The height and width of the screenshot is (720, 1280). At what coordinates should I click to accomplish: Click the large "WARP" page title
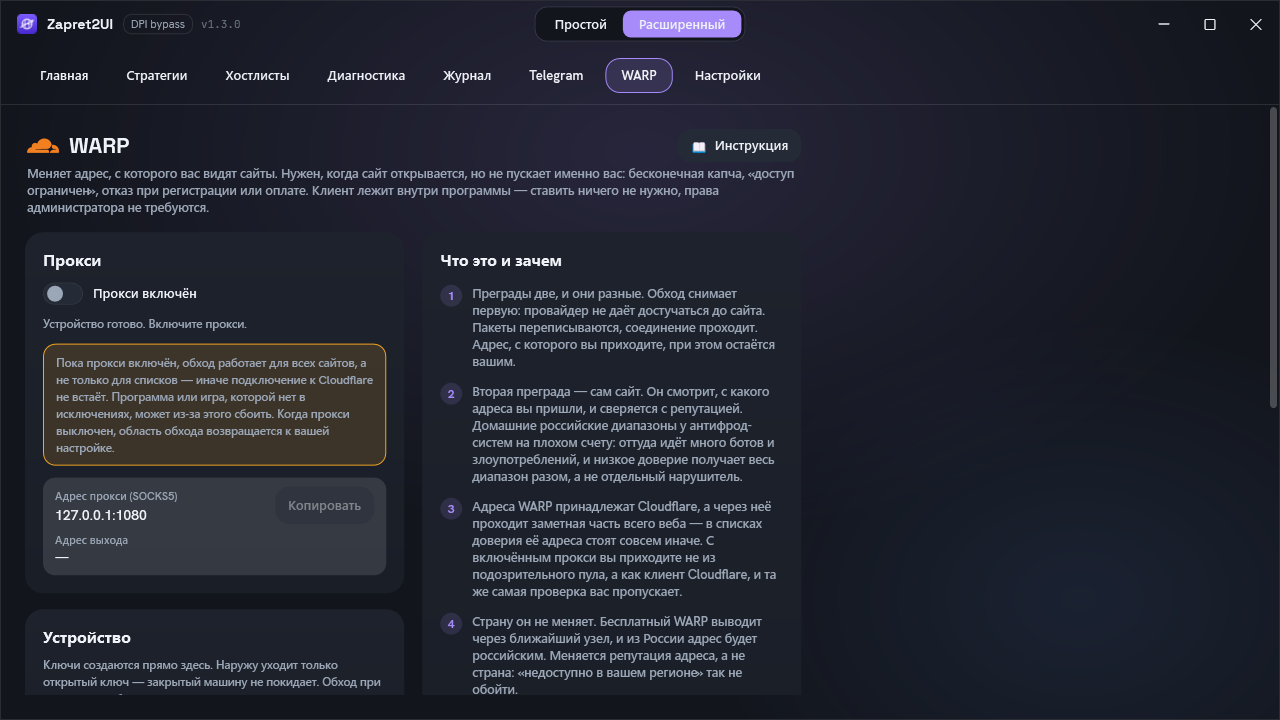click(x=99, y=146)
